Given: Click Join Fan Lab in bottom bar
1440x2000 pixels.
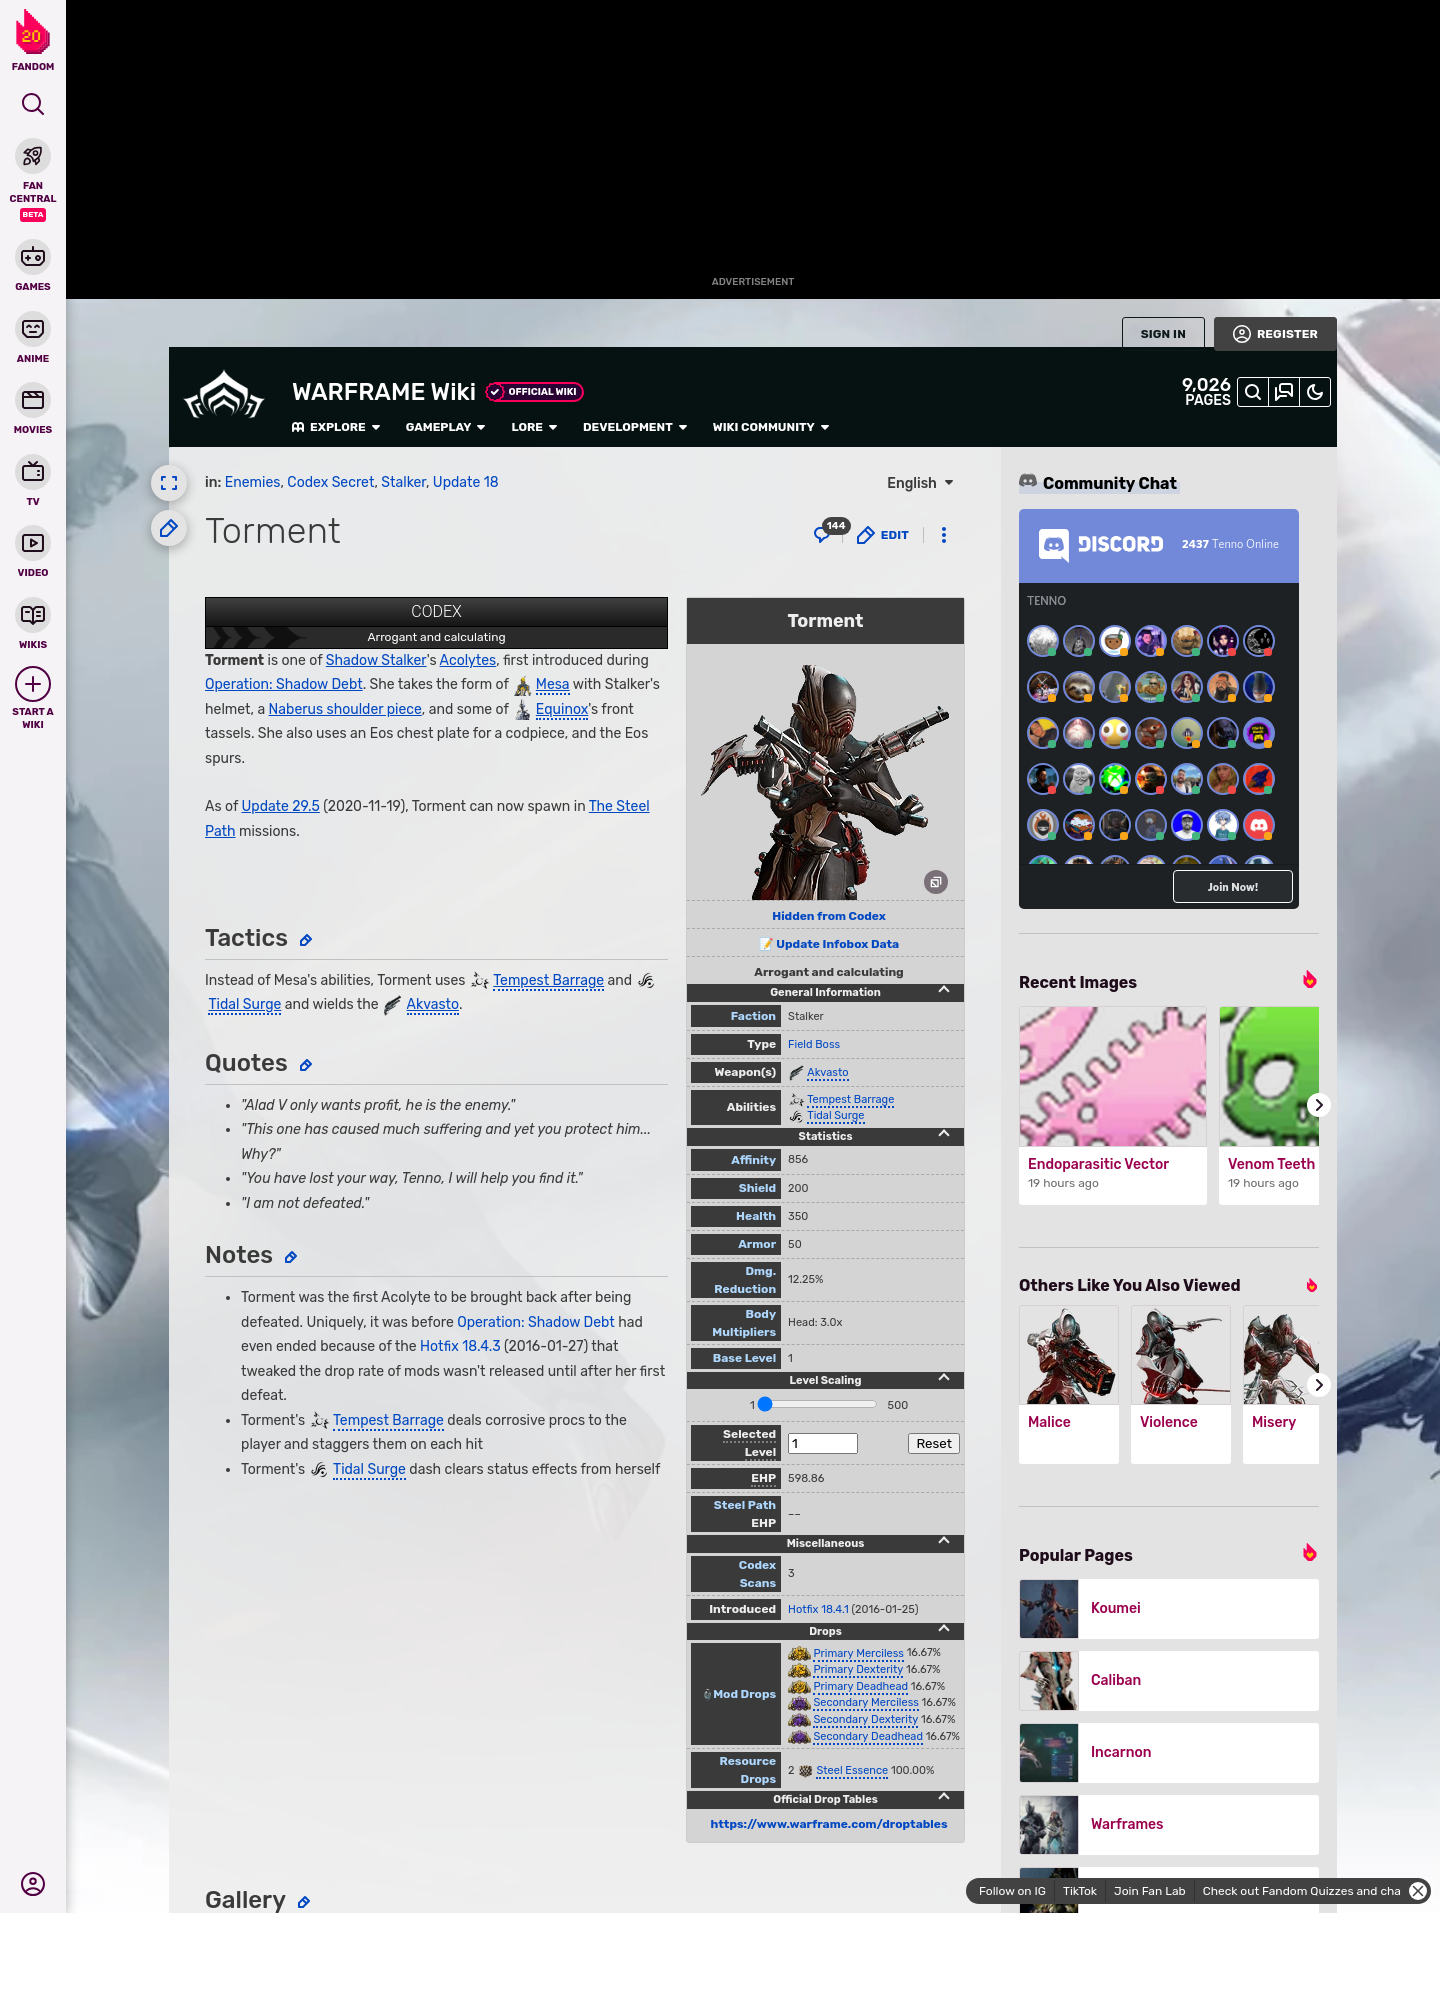Looking at the screenshot, I should pyautogui.click(x=1149, y=1891).
